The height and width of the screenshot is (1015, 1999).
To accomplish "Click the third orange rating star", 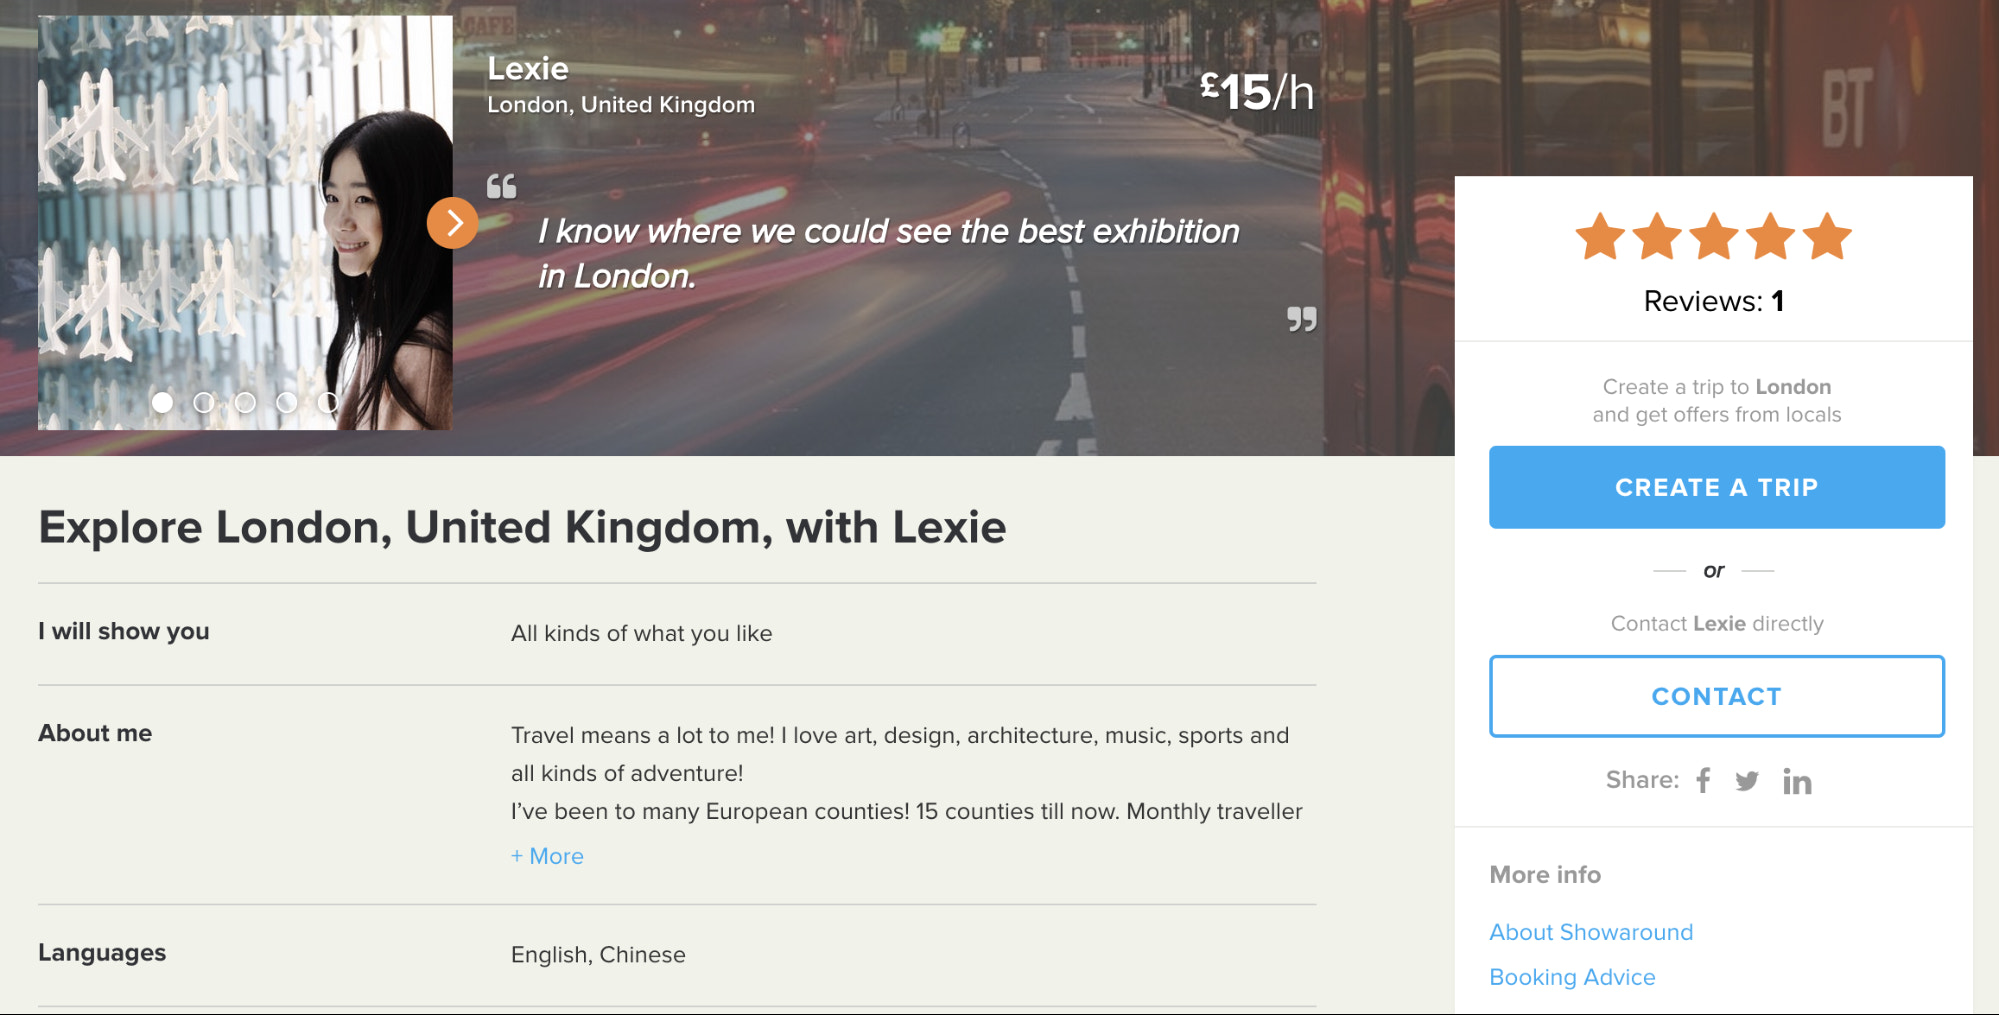I will (x=1714, y=237).
